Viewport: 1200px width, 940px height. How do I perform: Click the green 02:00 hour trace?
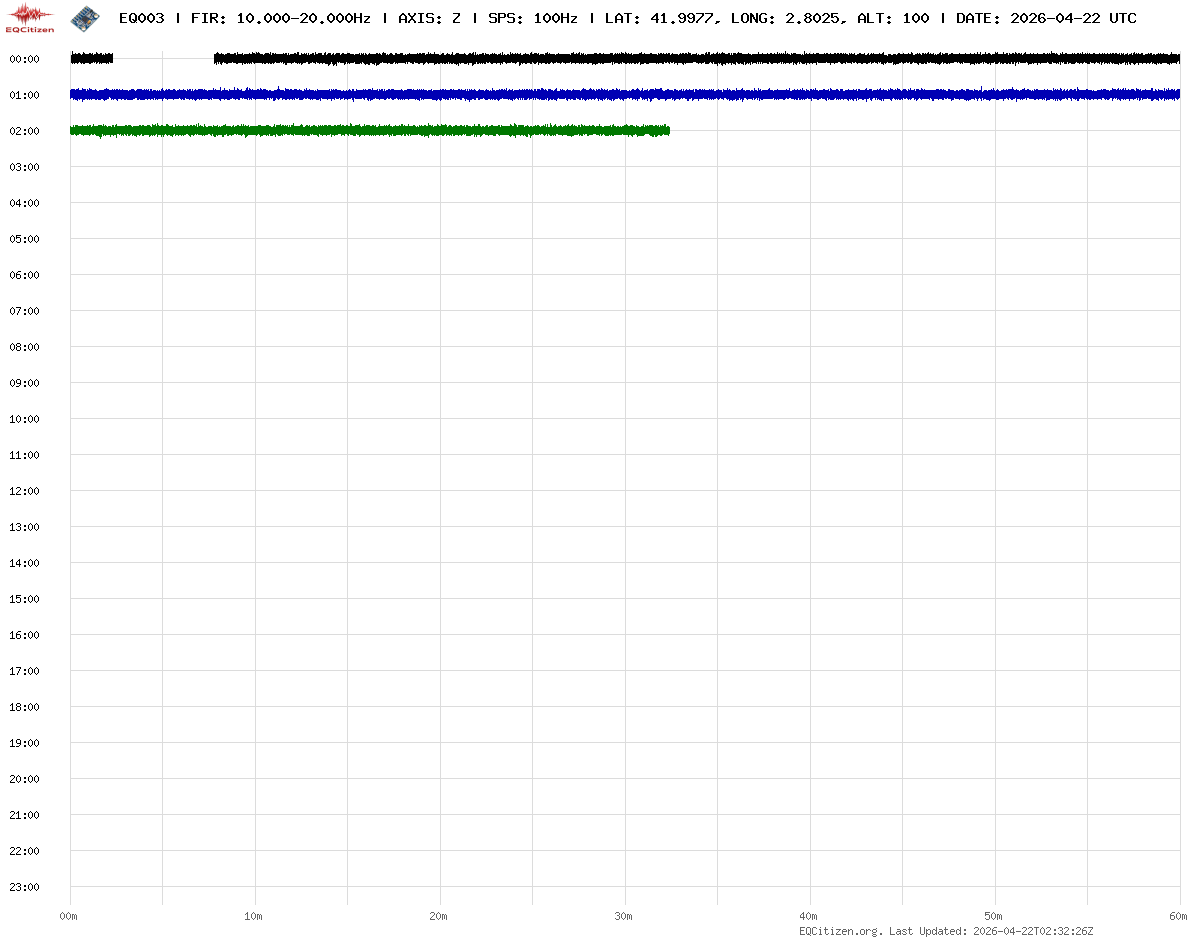(370, 130)
